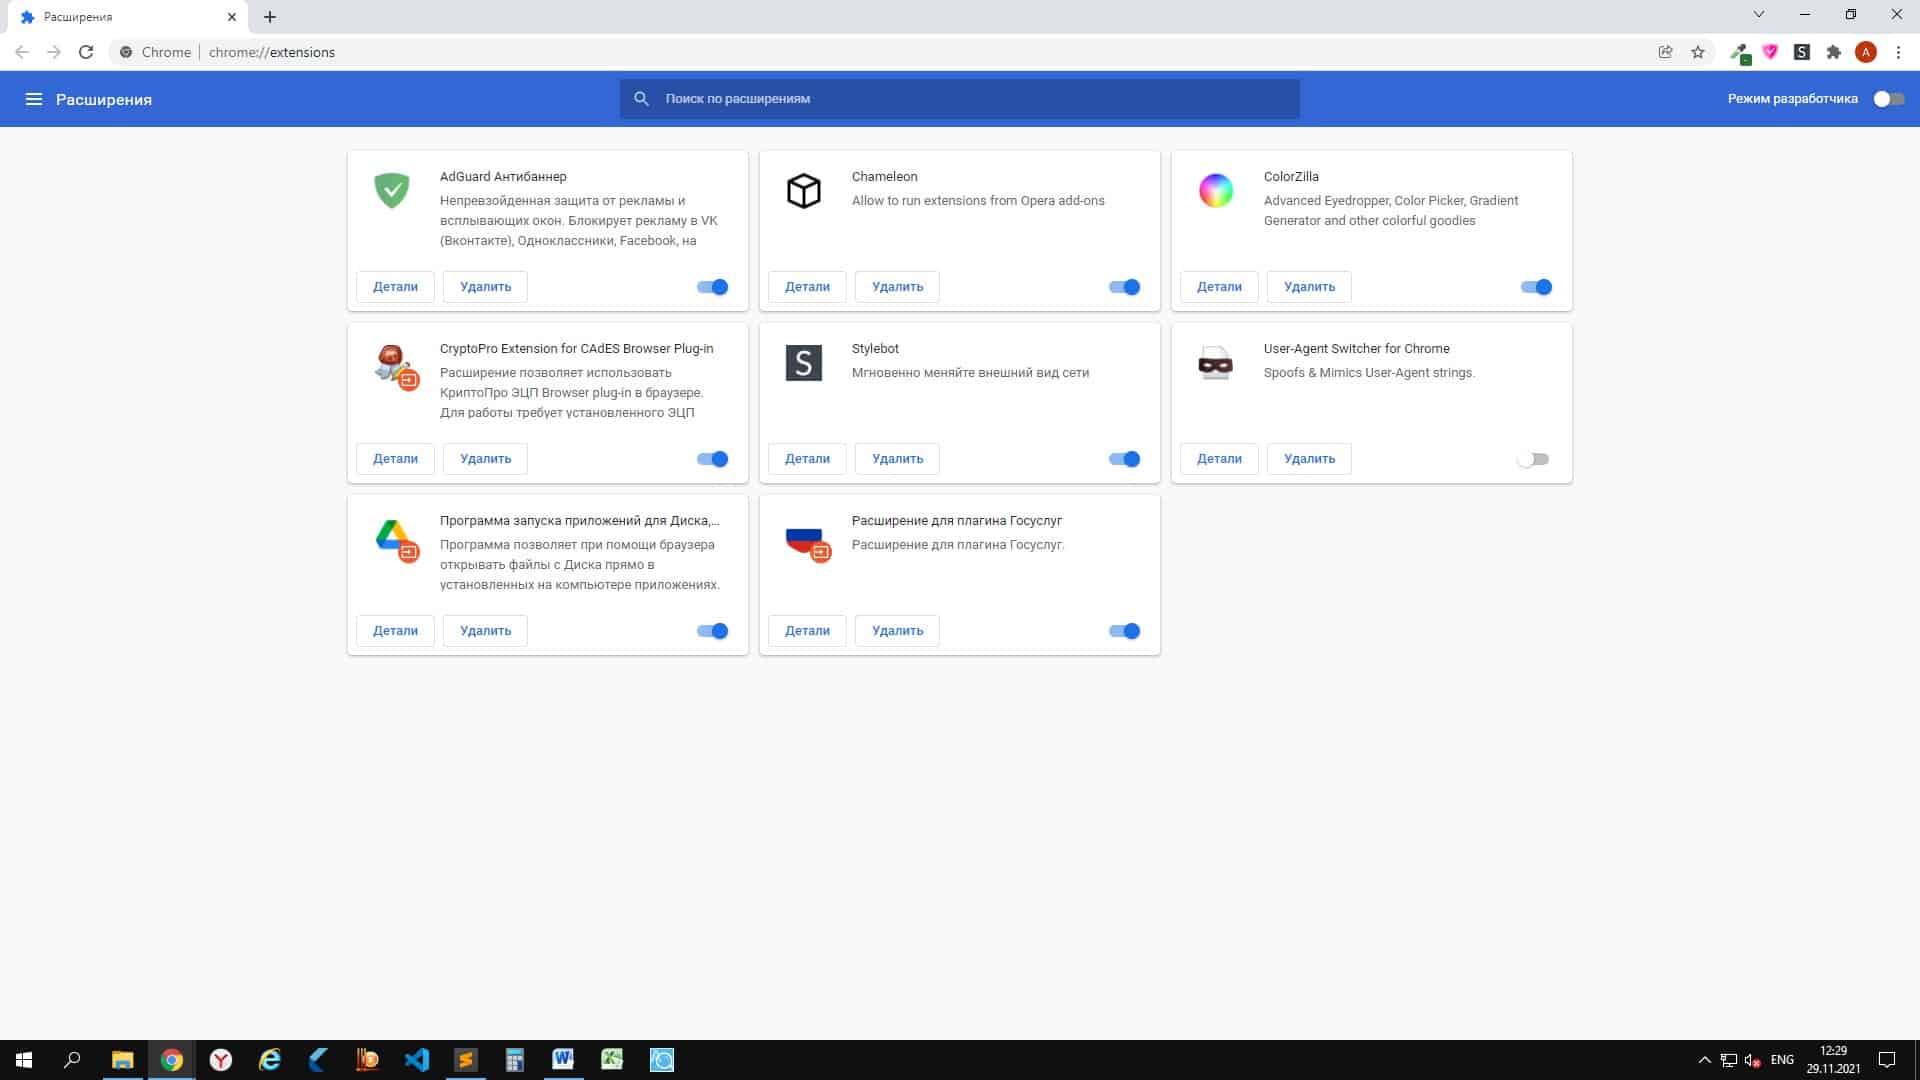1920x1080 pixels.
Task: Enable User-Agent Switcher for Chrome toggle
Action: [x=1532, y=459]
